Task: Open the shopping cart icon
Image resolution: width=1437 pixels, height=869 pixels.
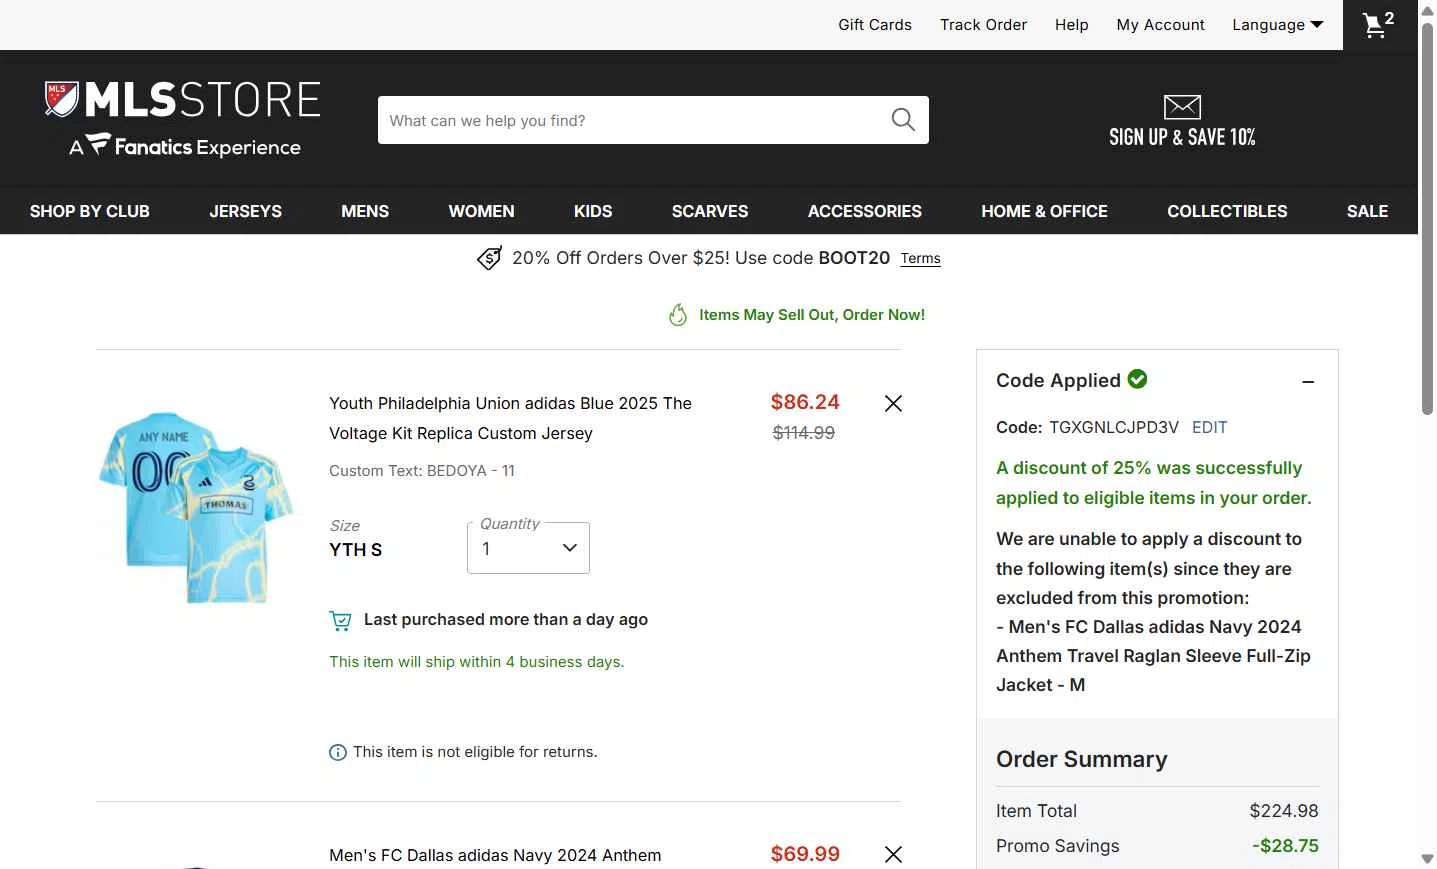Action: click(1378, 25)
